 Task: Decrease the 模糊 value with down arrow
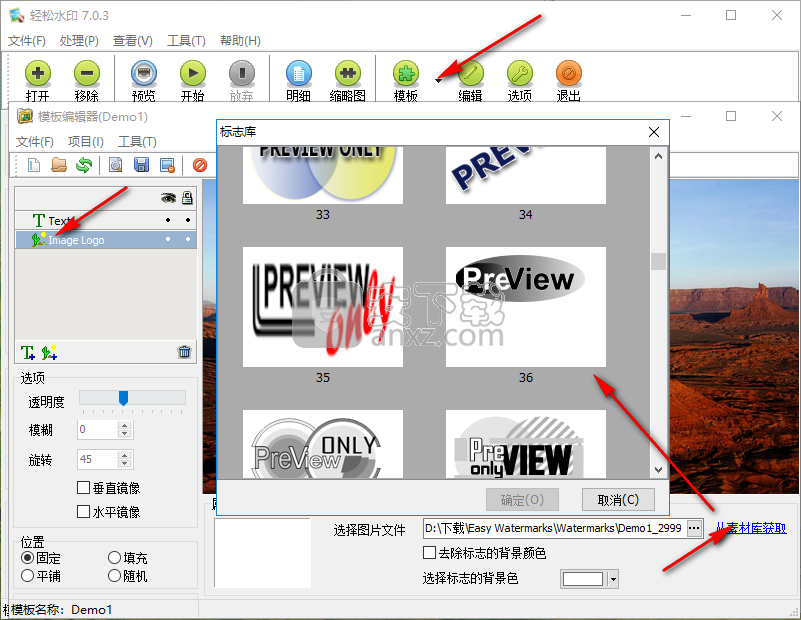coord(124,434)
